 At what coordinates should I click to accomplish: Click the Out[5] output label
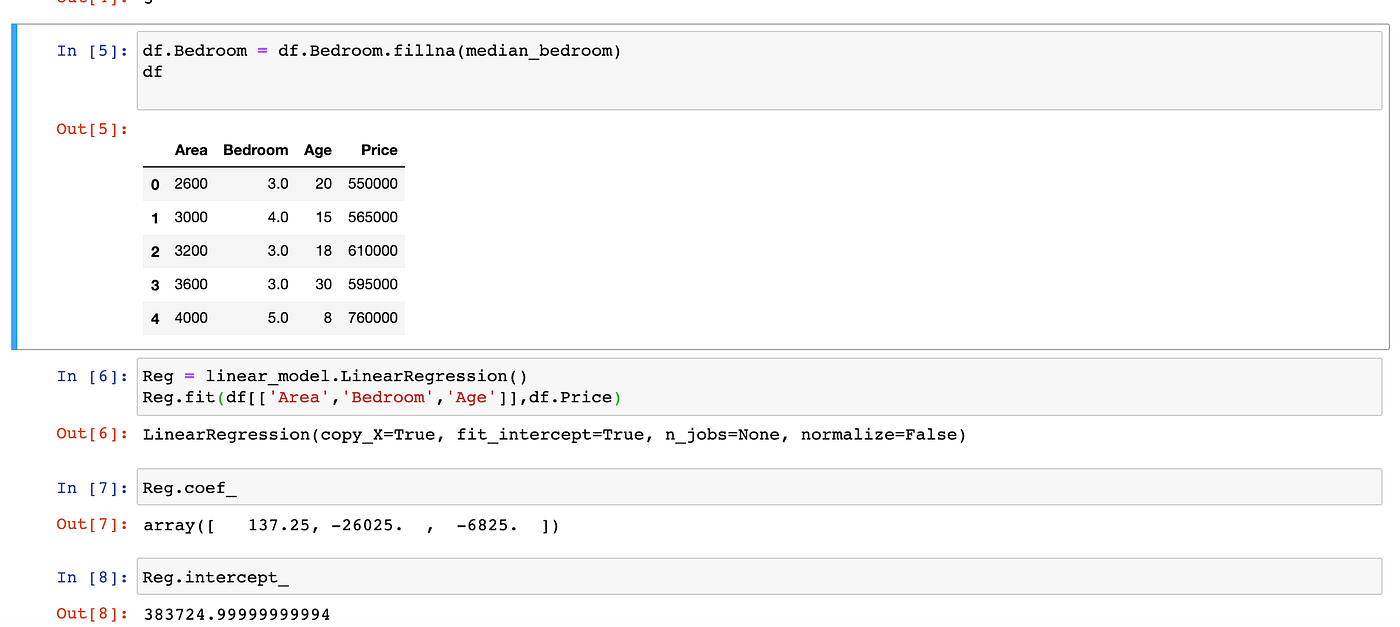[92, 129]
